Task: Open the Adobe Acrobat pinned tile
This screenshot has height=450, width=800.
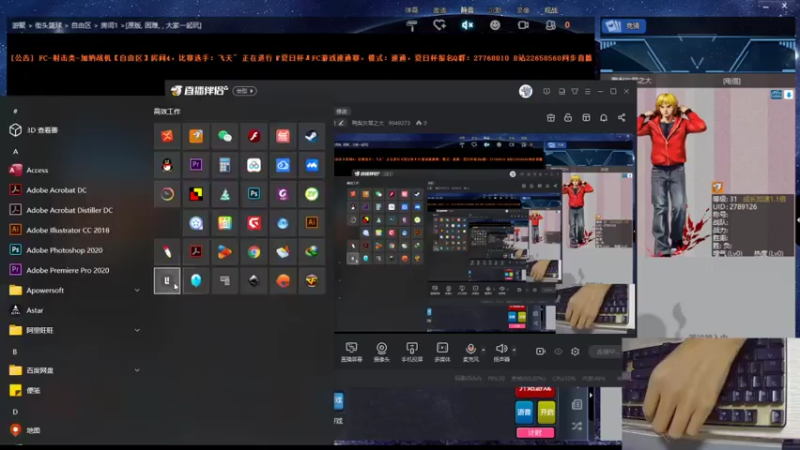Action: pyautogui.click(x=196, y=252)
